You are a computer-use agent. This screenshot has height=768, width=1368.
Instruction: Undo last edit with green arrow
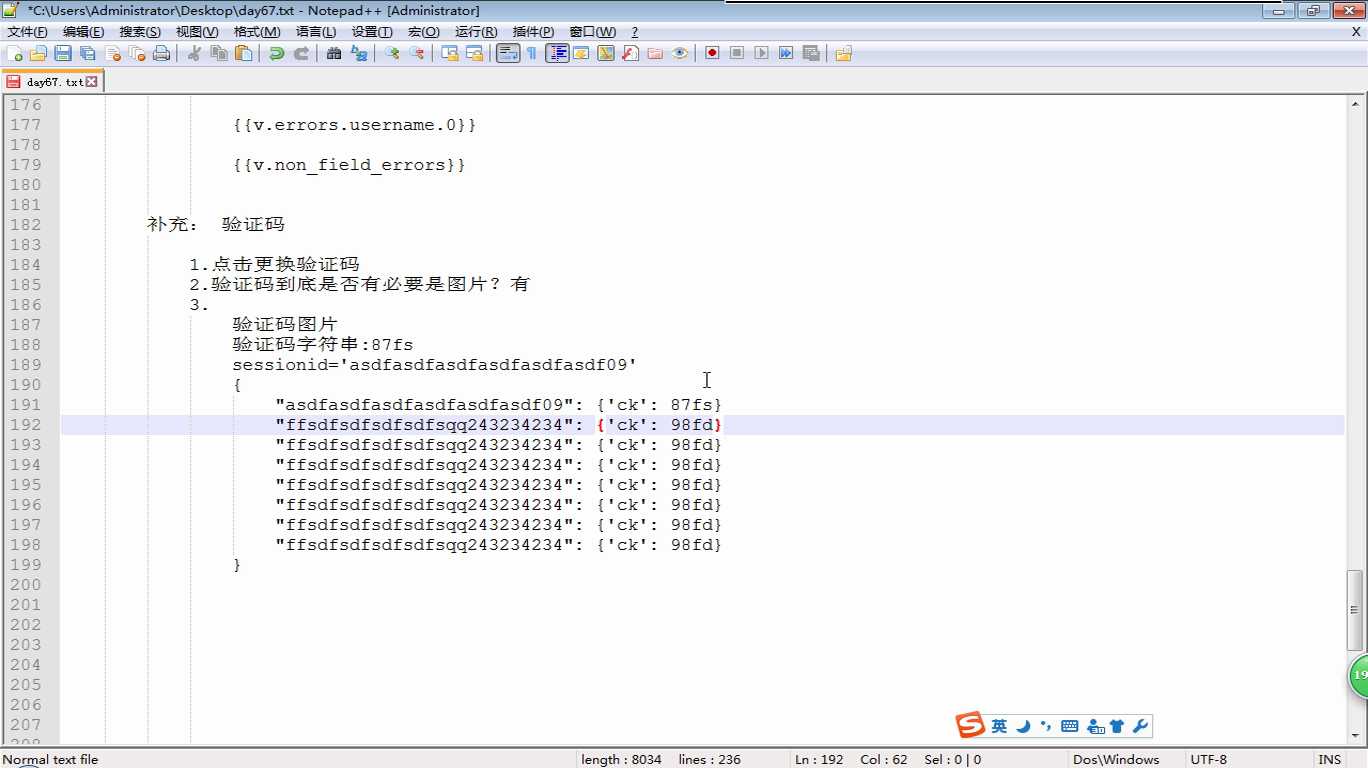(276, 54)
